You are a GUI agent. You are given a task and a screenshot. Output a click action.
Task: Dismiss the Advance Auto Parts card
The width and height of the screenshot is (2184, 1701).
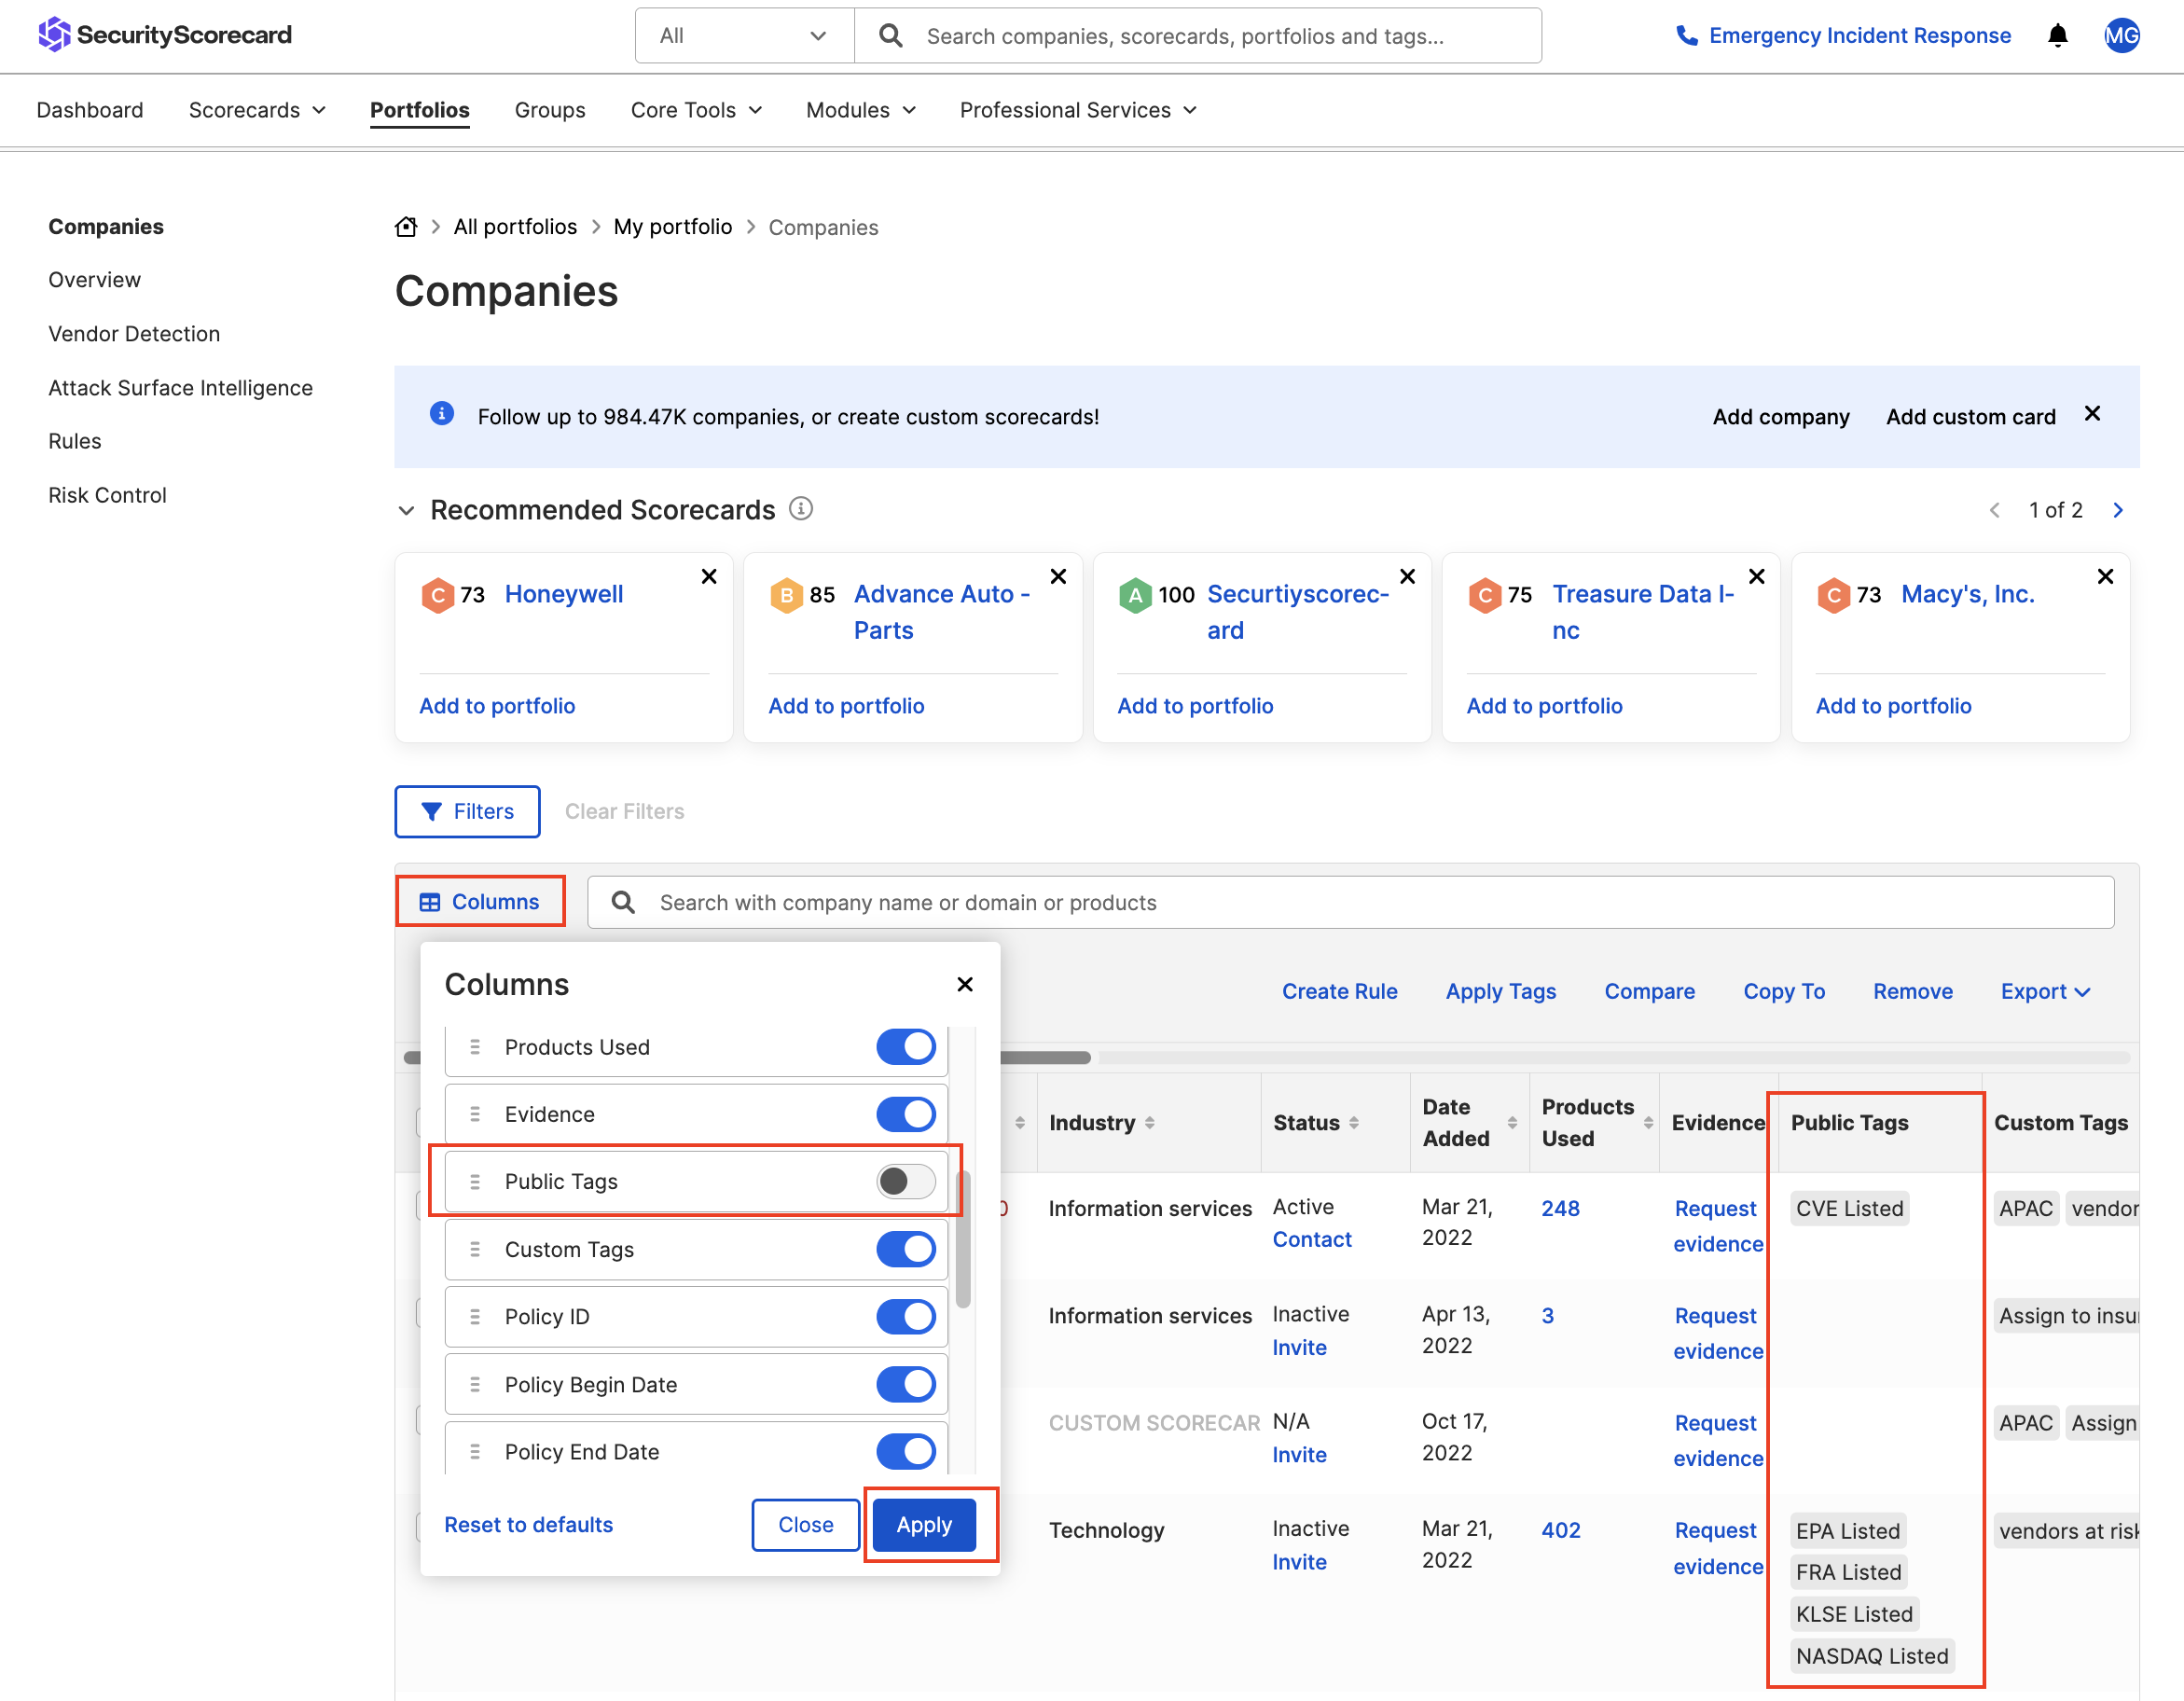click(1058, 576)
